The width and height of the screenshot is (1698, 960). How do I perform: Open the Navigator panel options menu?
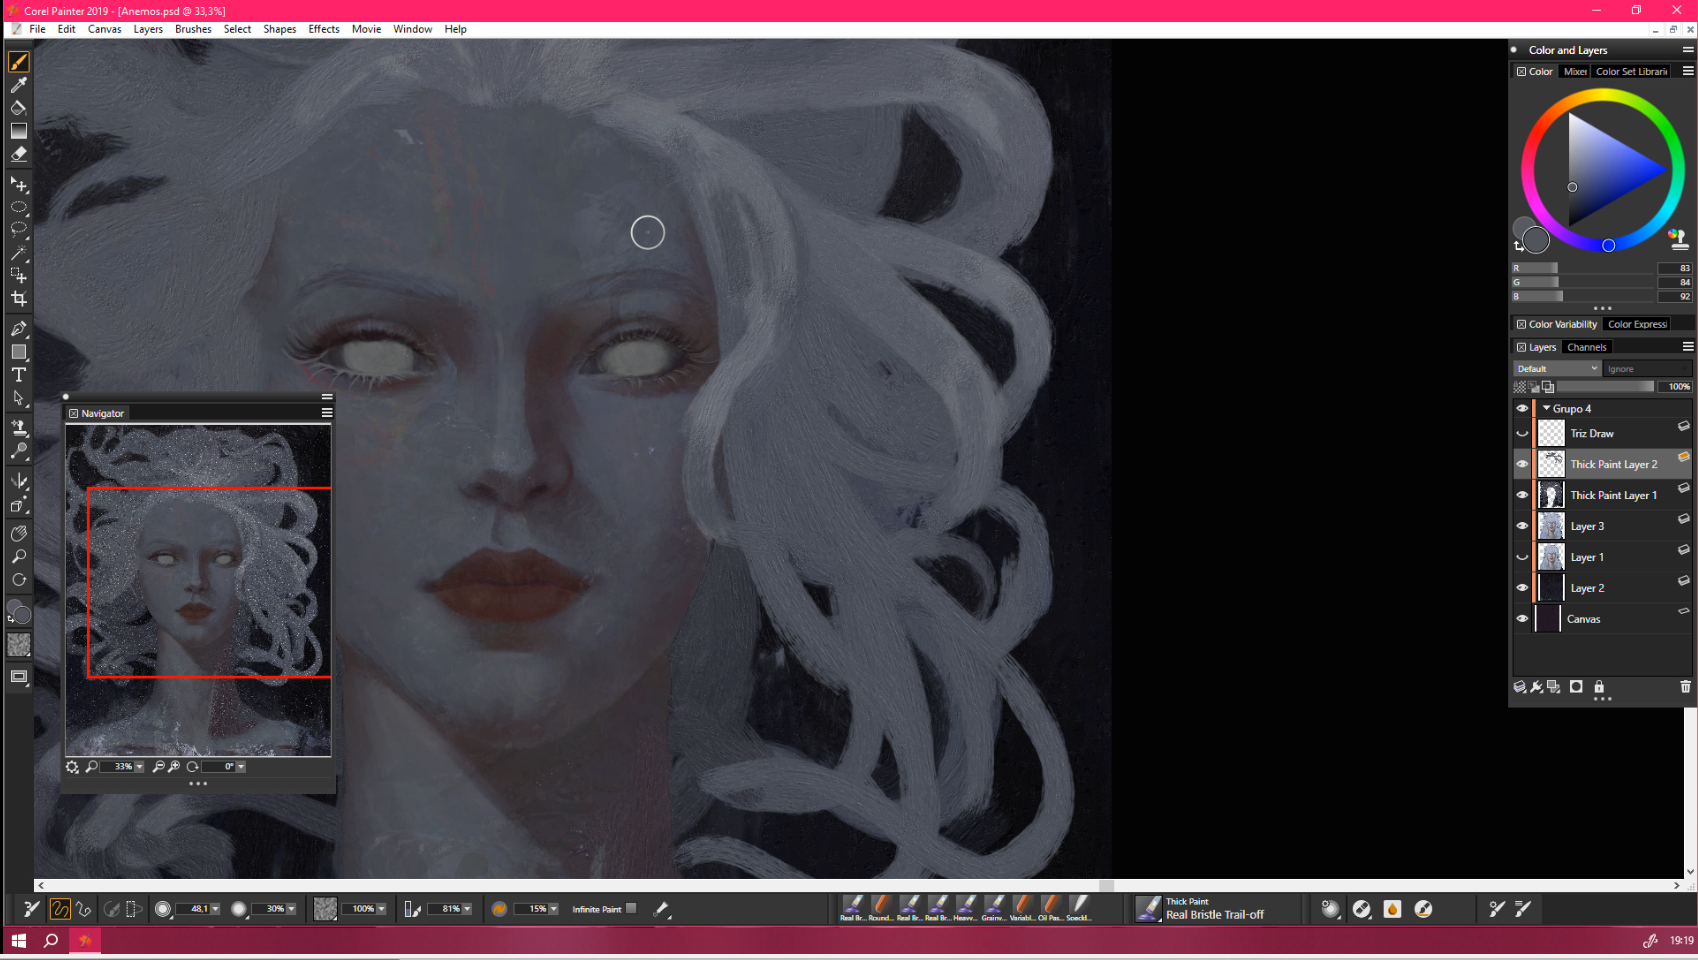(326, 413)
